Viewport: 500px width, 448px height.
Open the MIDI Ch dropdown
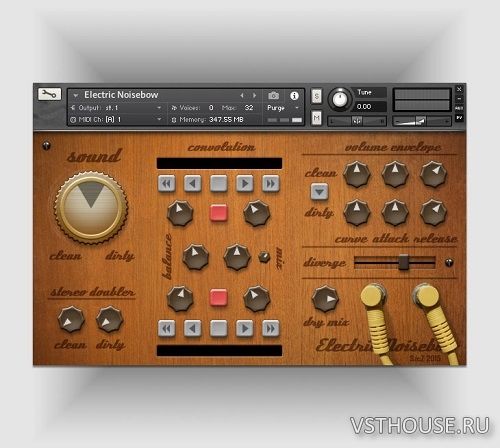pyautogui.click(x=117, y=119)
